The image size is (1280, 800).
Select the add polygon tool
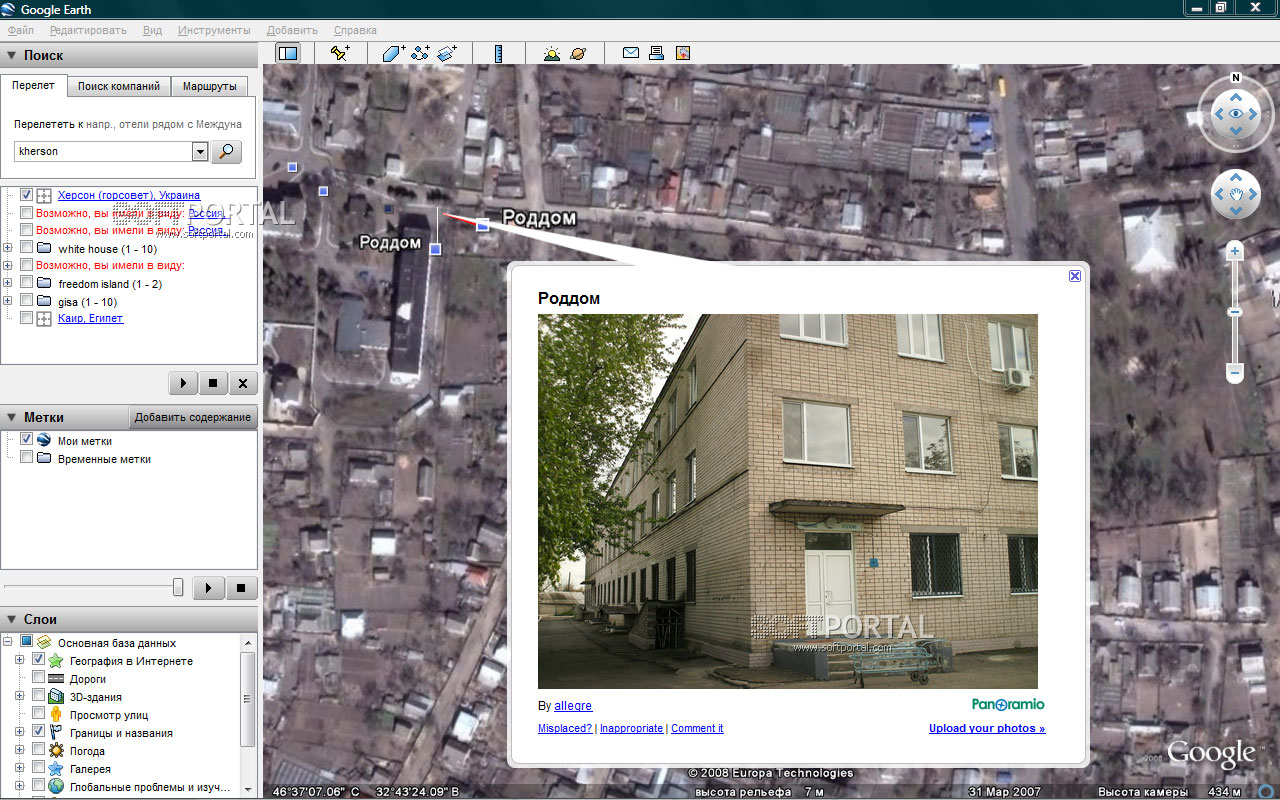pyautogui.click(x=393, y=53)
